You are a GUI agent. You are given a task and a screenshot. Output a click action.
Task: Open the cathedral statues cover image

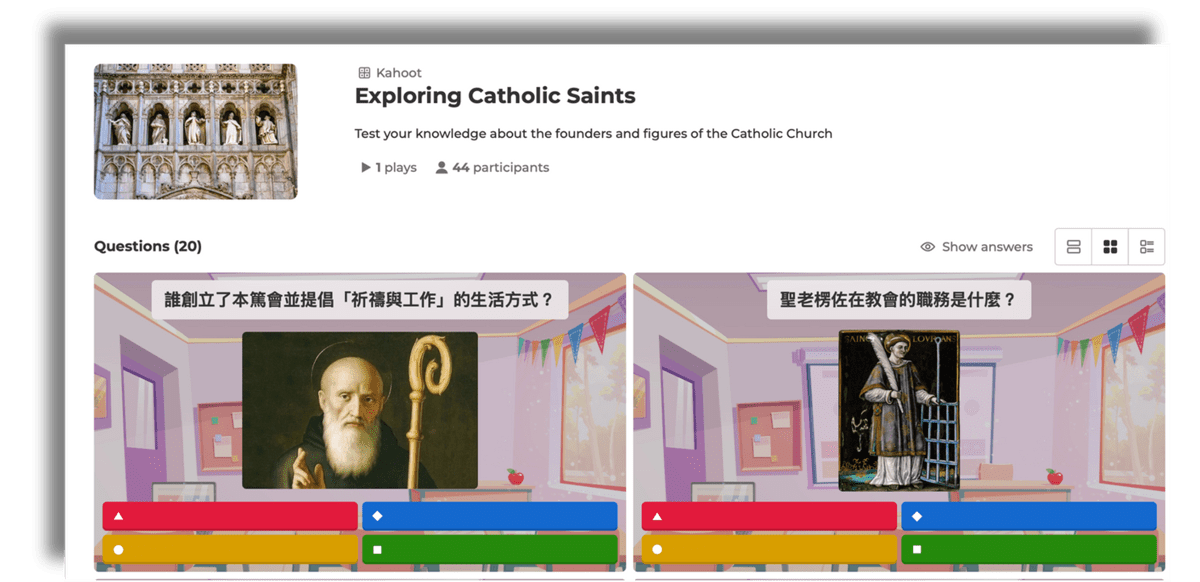coord(195,131)
